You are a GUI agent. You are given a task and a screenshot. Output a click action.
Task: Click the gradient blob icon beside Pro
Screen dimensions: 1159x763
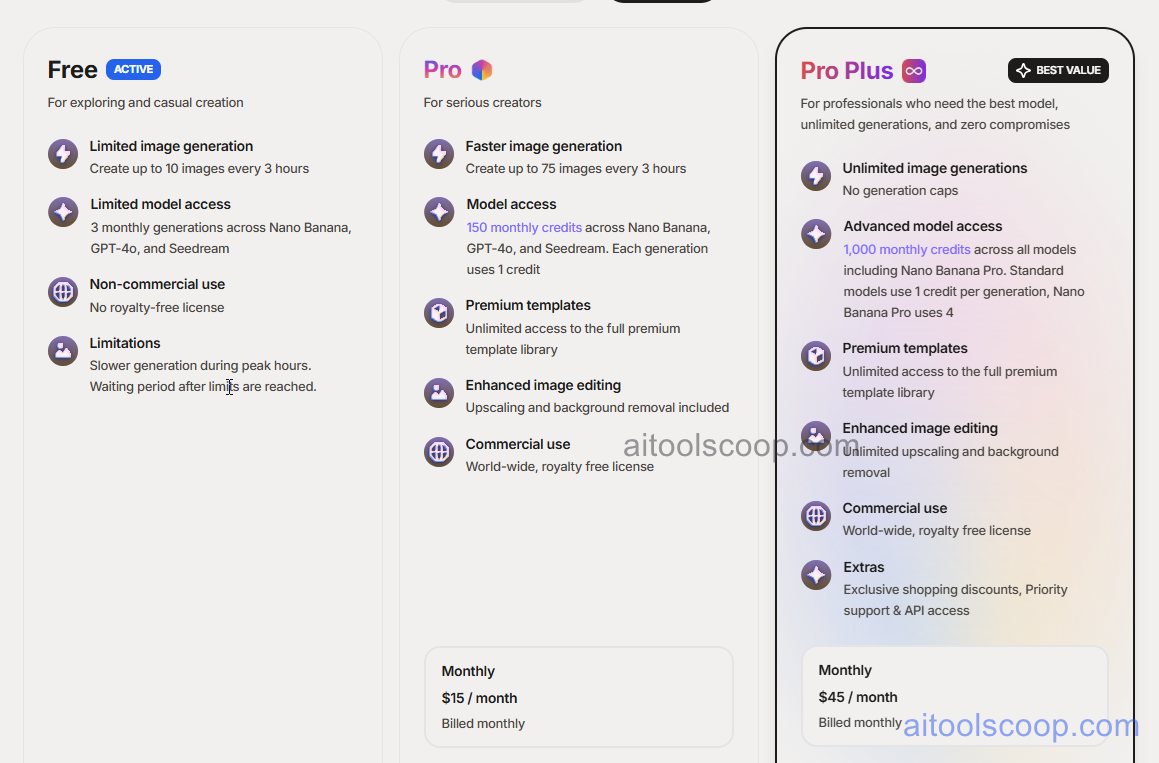483,70
